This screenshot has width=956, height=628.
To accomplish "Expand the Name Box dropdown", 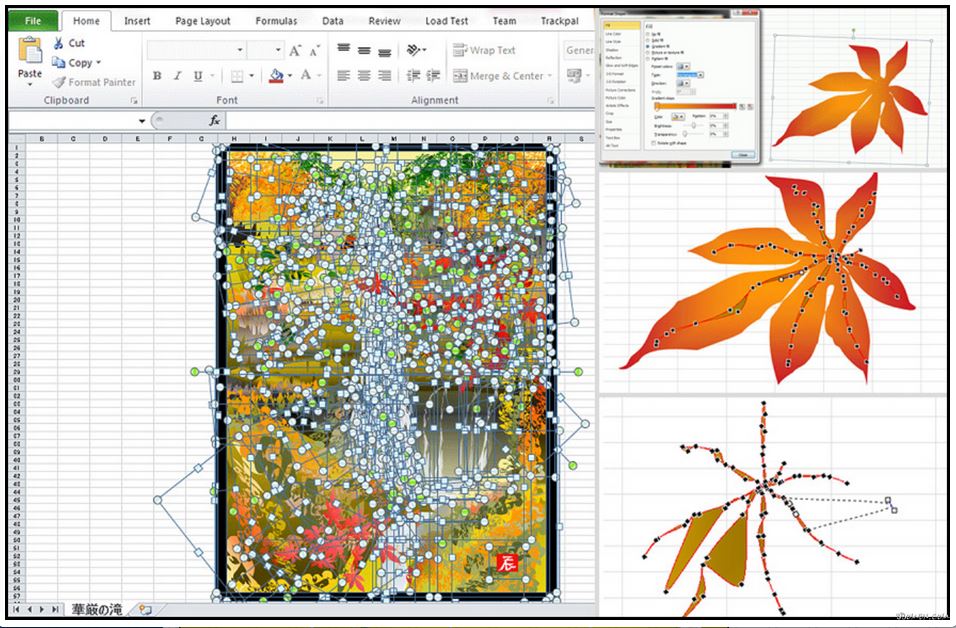I will coord(142,121).
